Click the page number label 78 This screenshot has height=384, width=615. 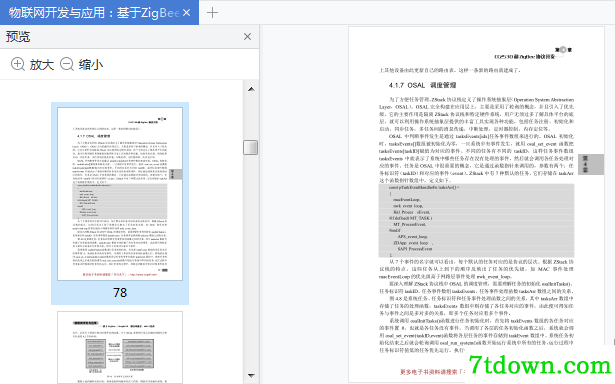(120, 293)
